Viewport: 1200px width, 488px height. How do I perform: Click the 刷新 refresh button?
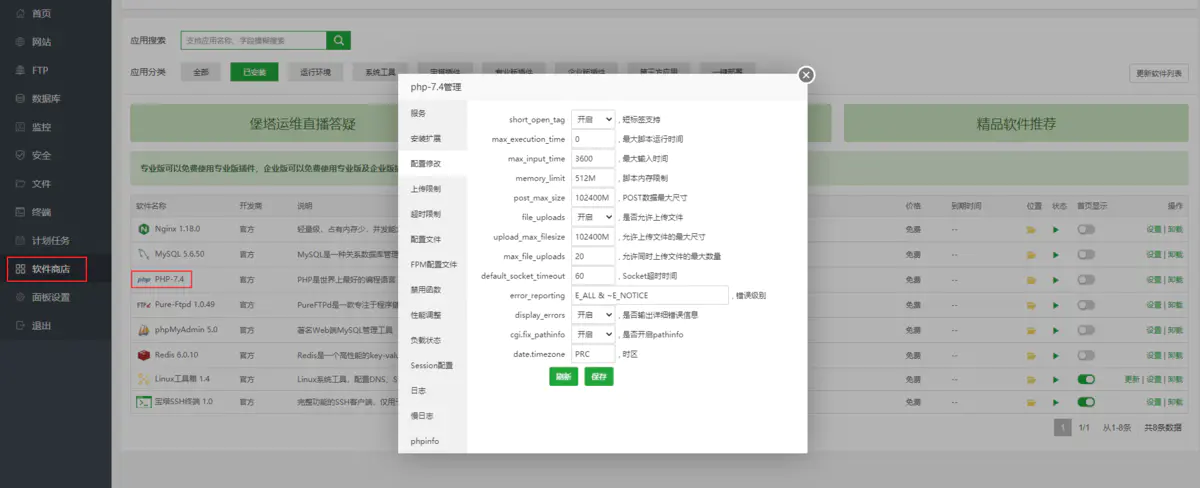pyautogui.click(x=563, y=377)
